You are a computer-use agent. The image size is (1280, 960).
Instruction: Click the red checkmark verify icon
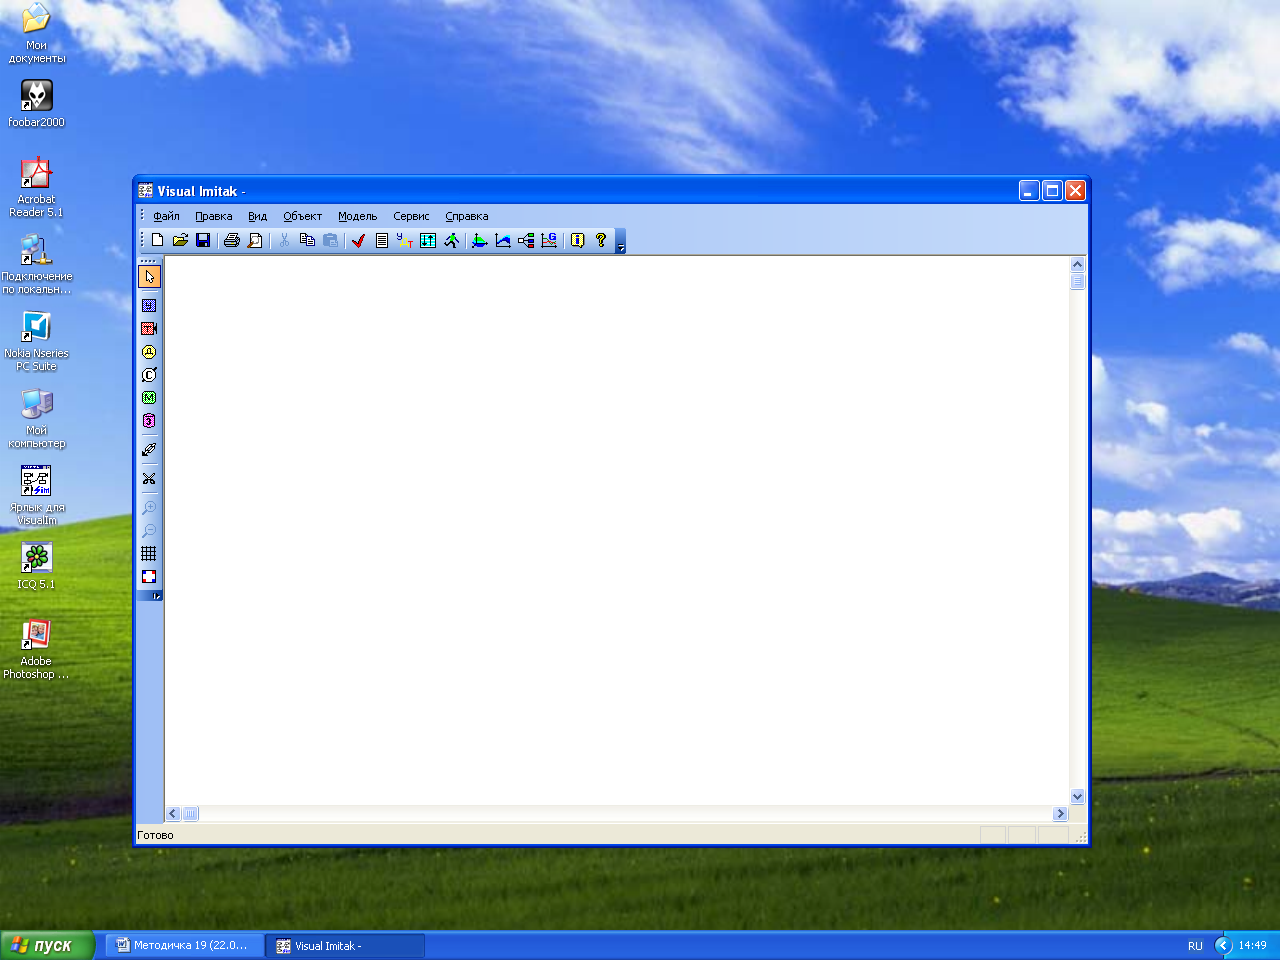[x=358, y=240]
